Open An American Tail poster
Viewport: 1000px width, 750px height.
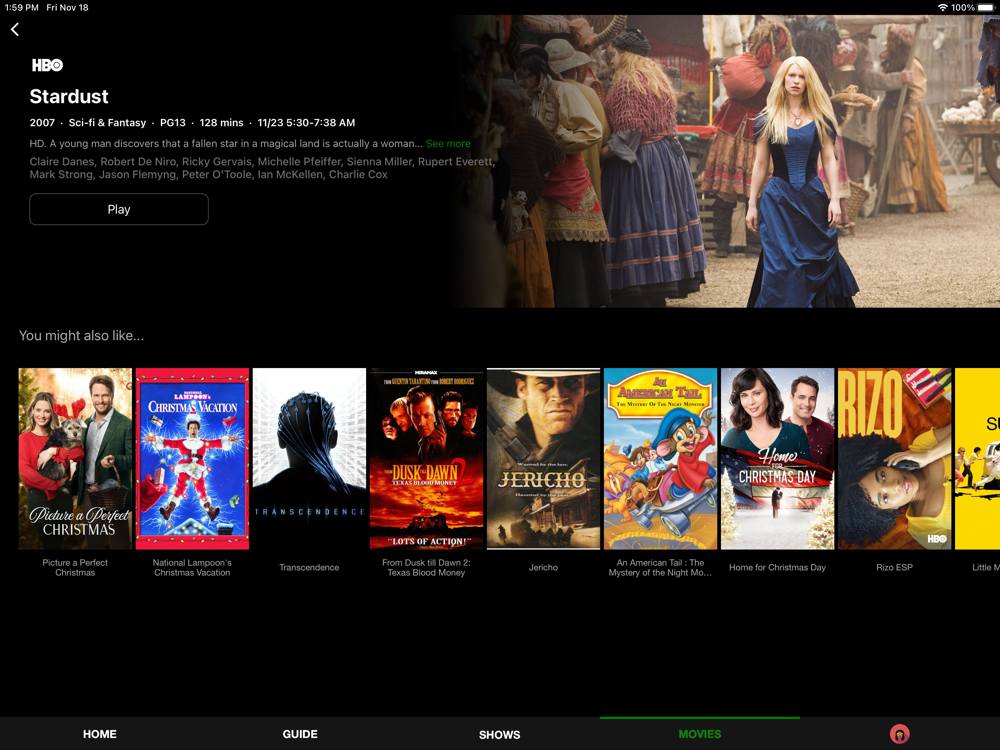pos(660,459)
